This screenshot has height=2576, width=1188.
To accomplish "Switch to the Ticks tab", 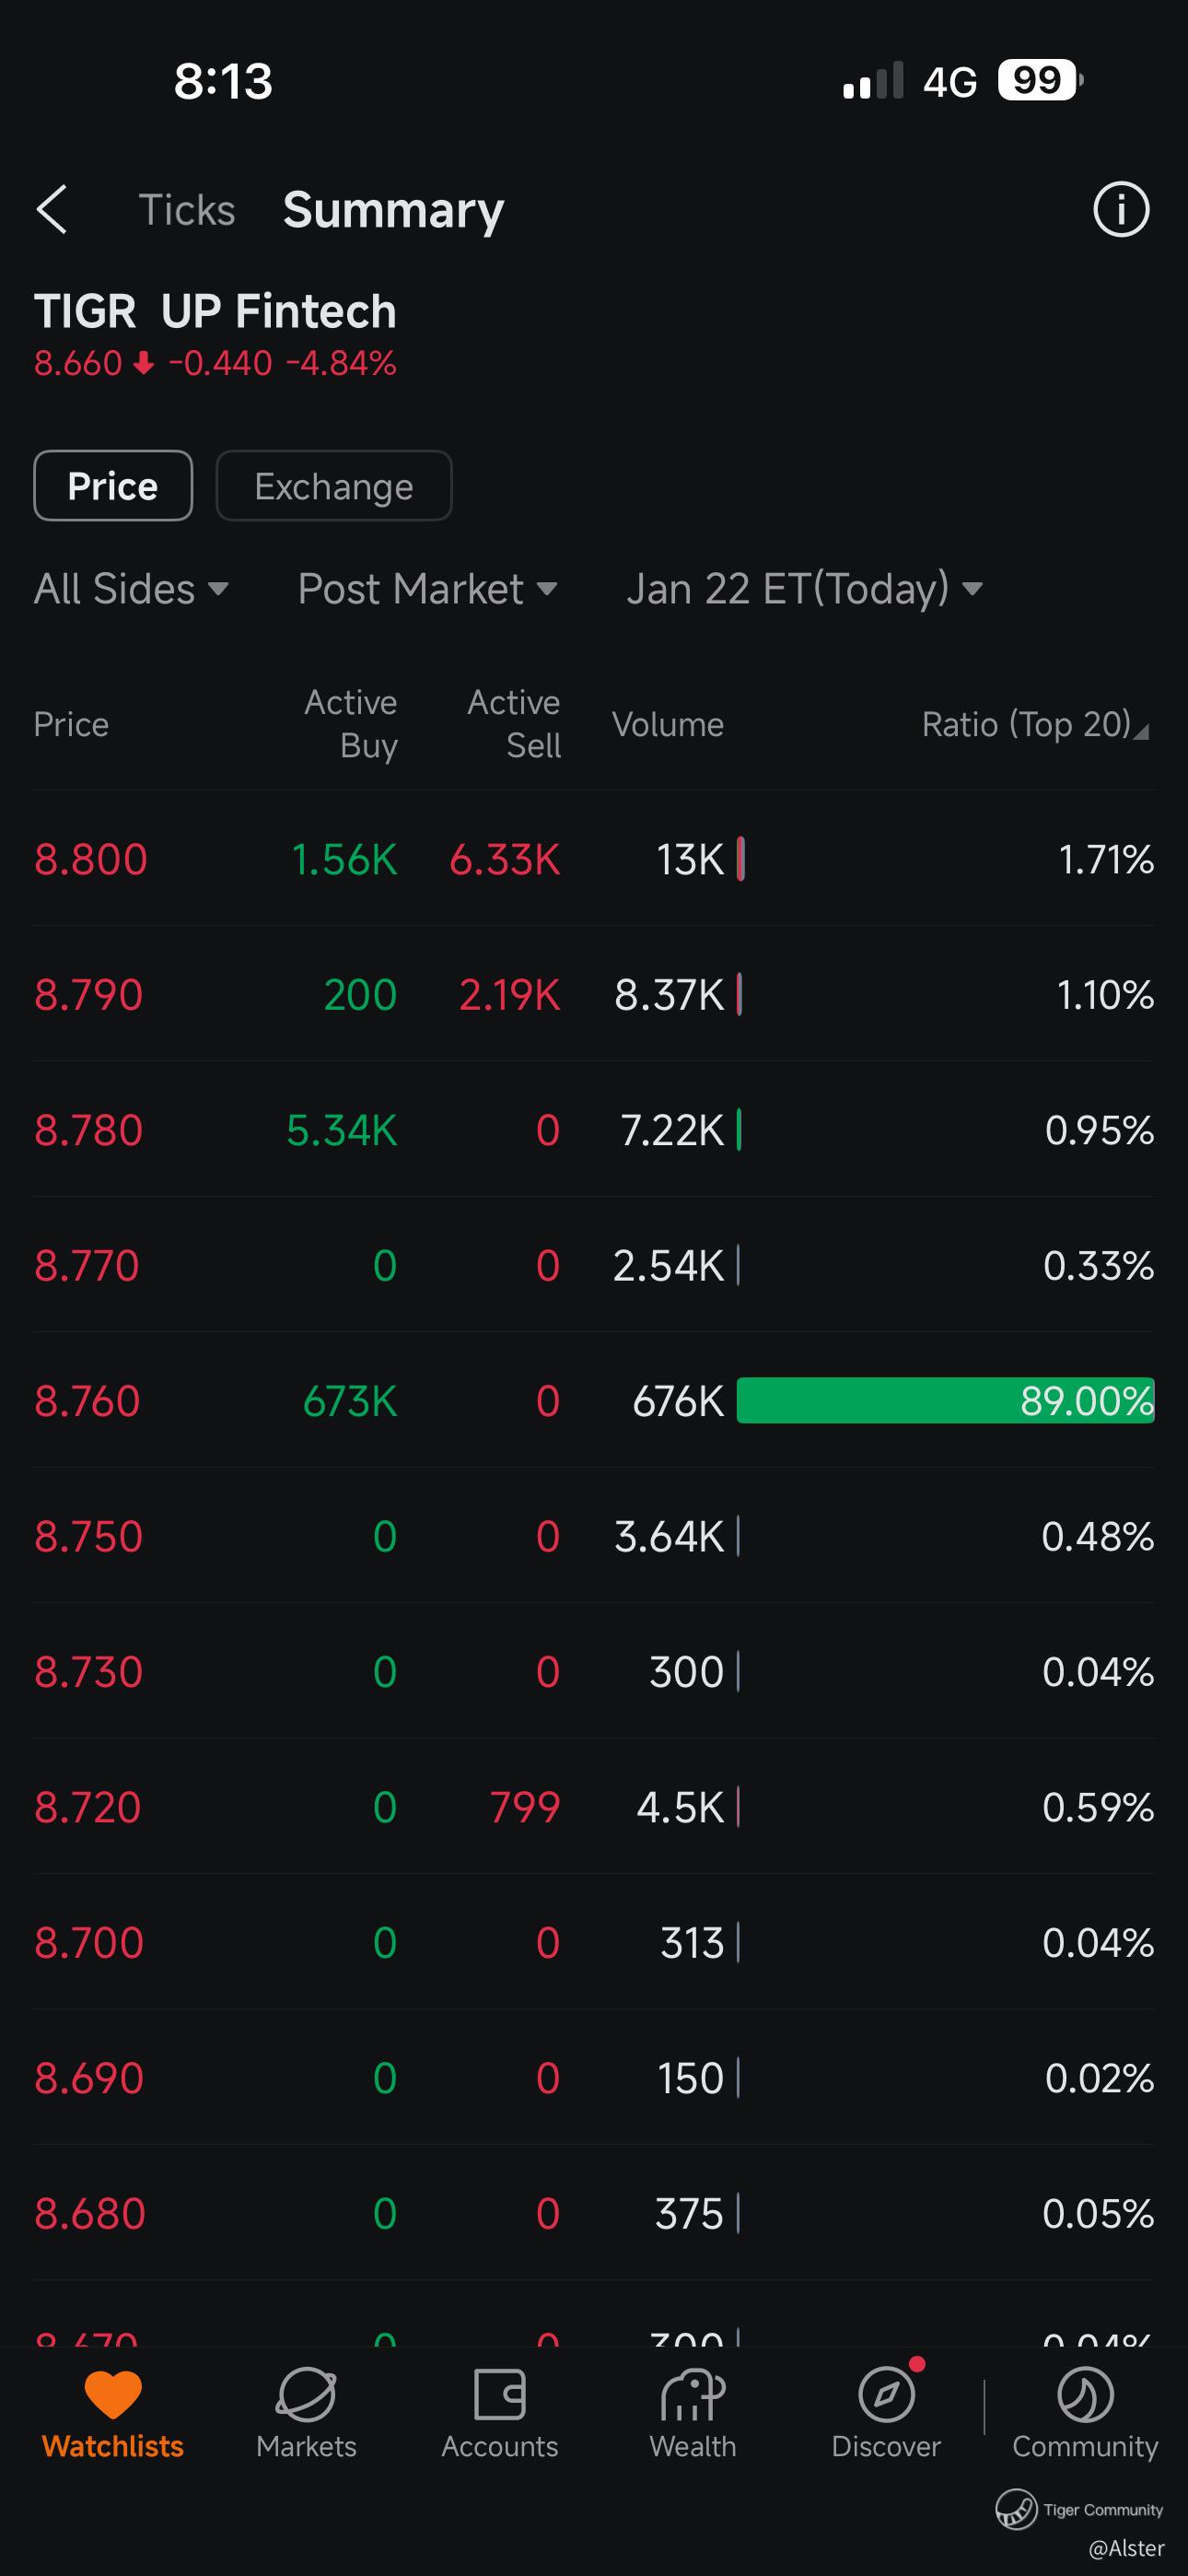I will [x=187, y=210].
